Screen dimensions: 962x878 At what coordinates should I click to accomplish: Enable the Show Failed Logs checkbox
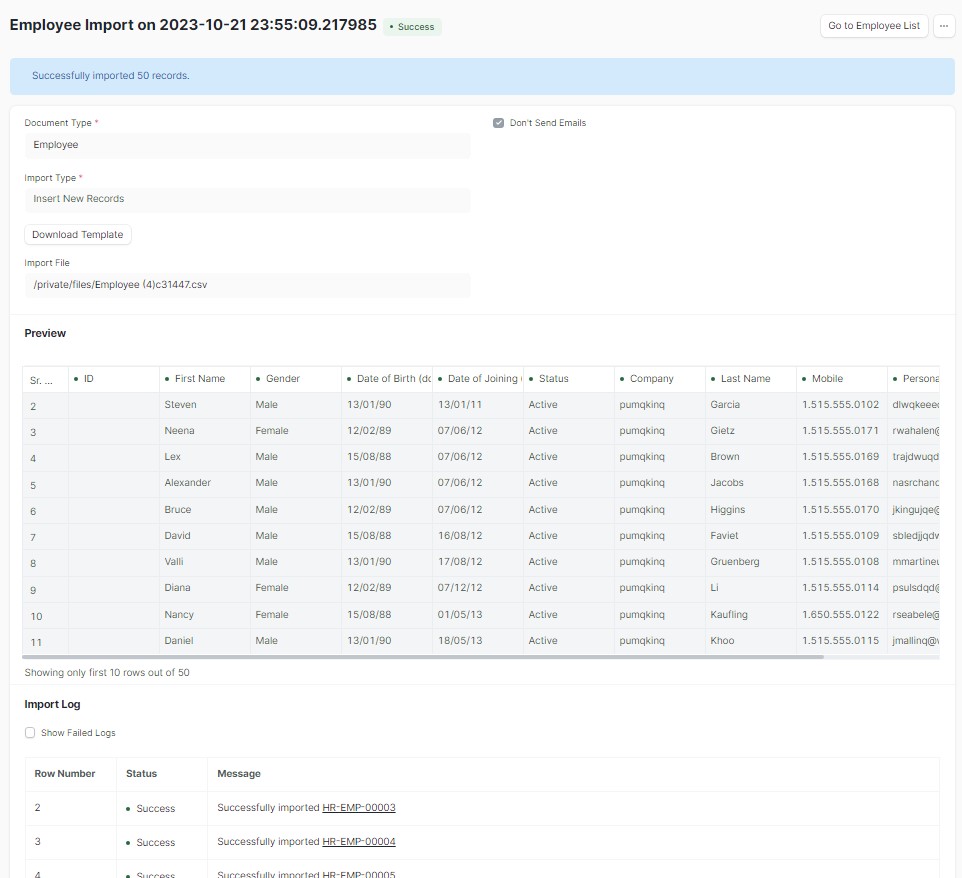(x=30, y=733)
